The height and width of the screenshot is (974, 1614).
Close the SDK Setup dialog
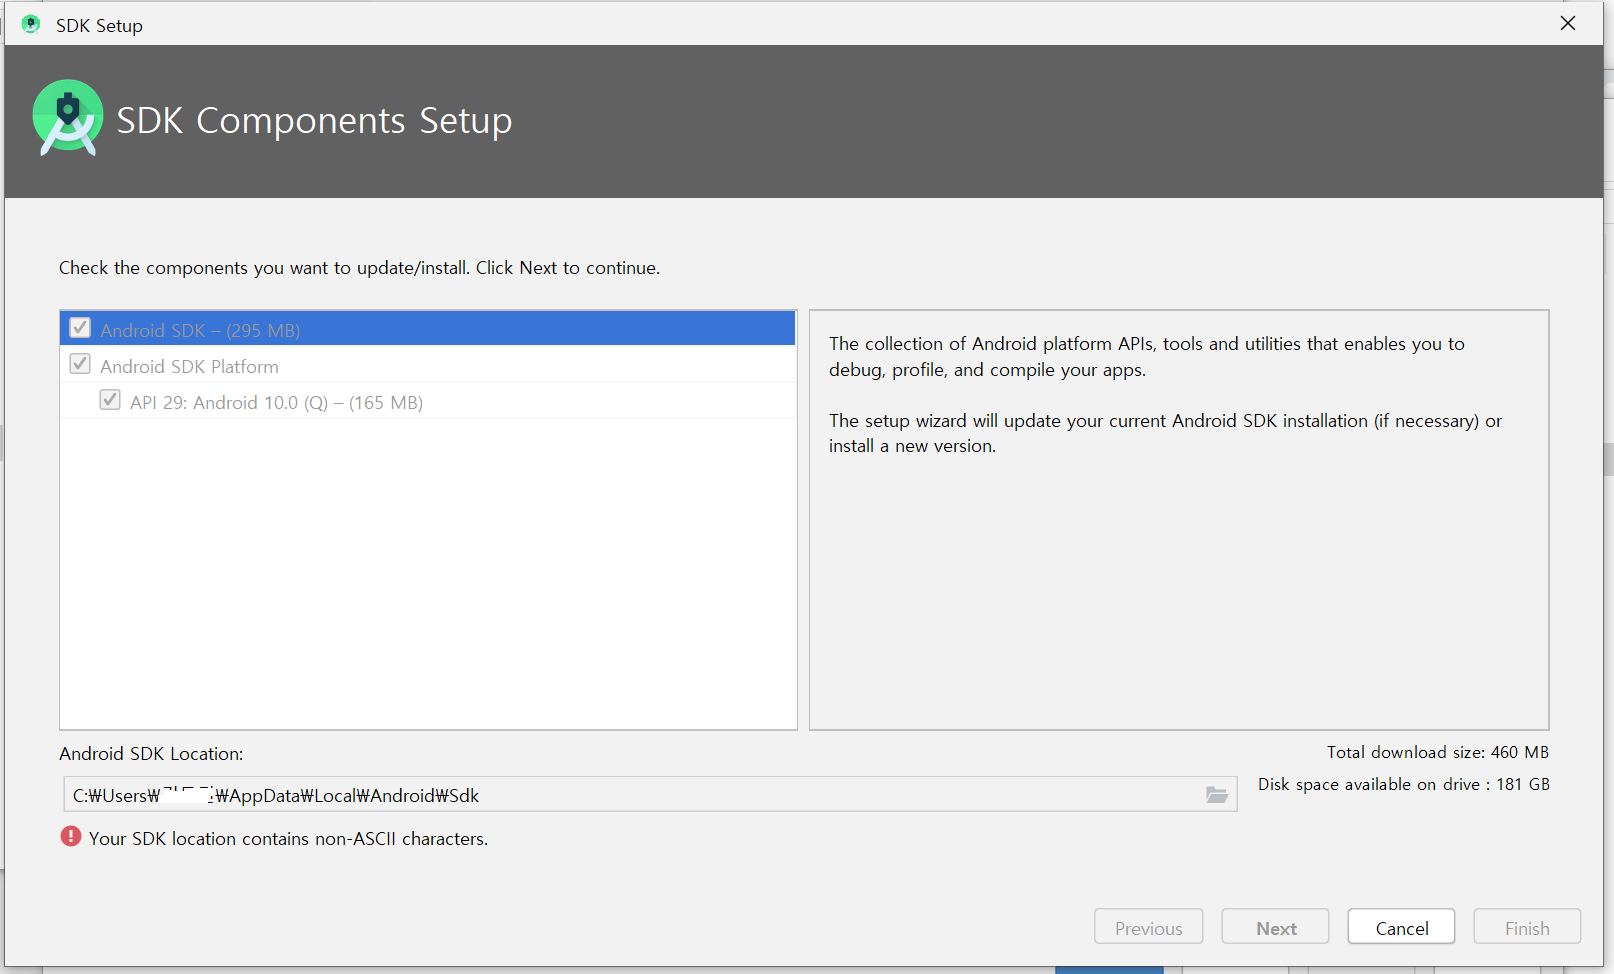[x=1567, y=23]
